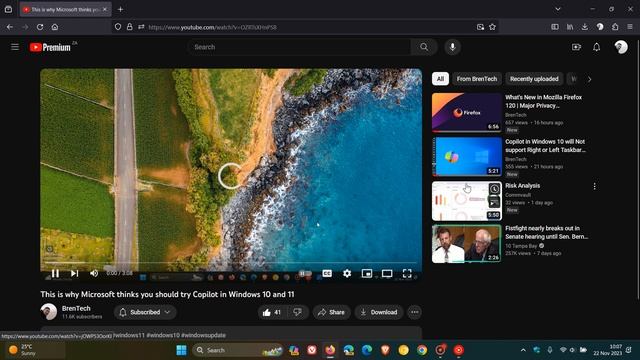The image size is (640, 360).
Task: Switch to miniplayer mode
Action: (x=367, y=273)
